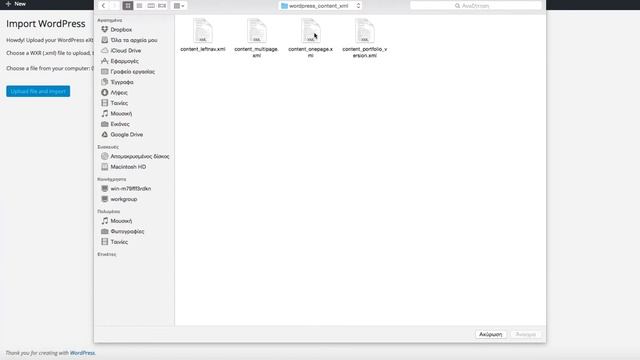640x360 pixels.
Task: Switch to column view
Action: [151, 6]
